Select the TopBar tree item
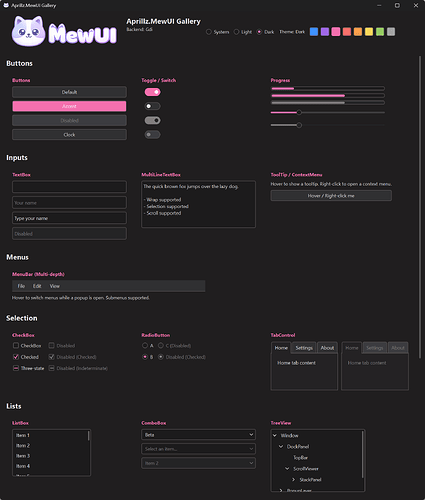The image size is (425, 500). tap(300, 458)
